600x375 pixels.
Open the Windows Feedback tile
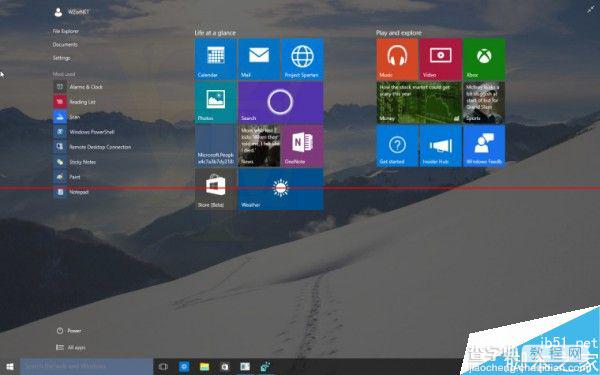(x=484, y=146)
